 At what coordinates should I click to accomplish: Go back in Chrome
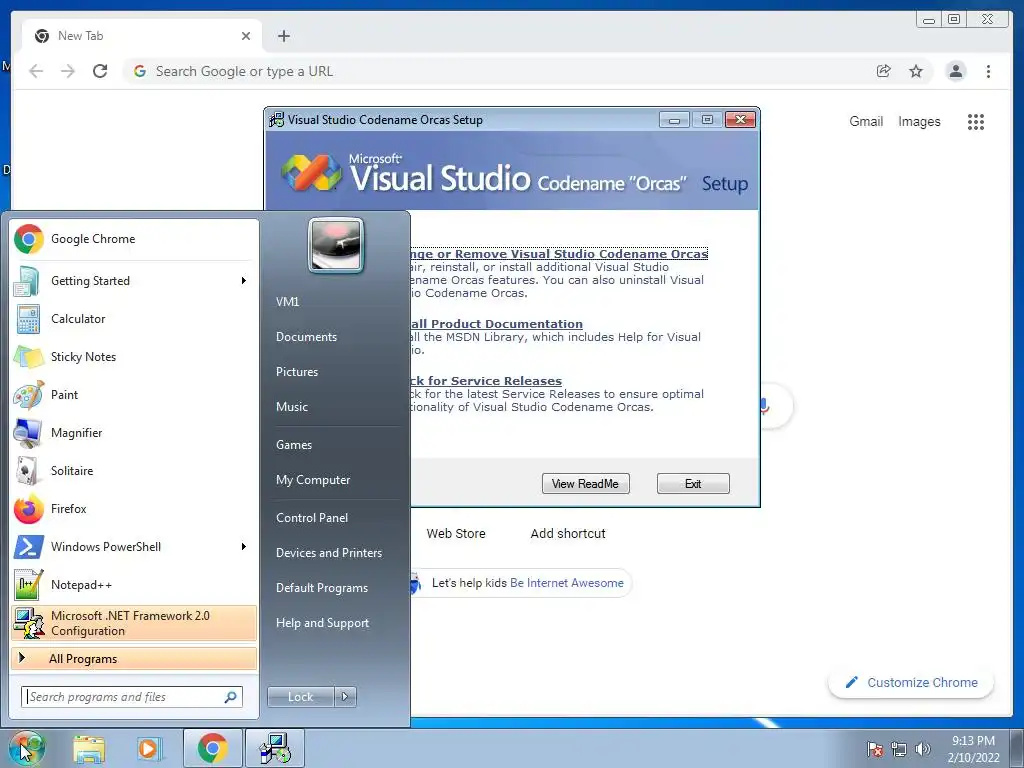[36, 71]
